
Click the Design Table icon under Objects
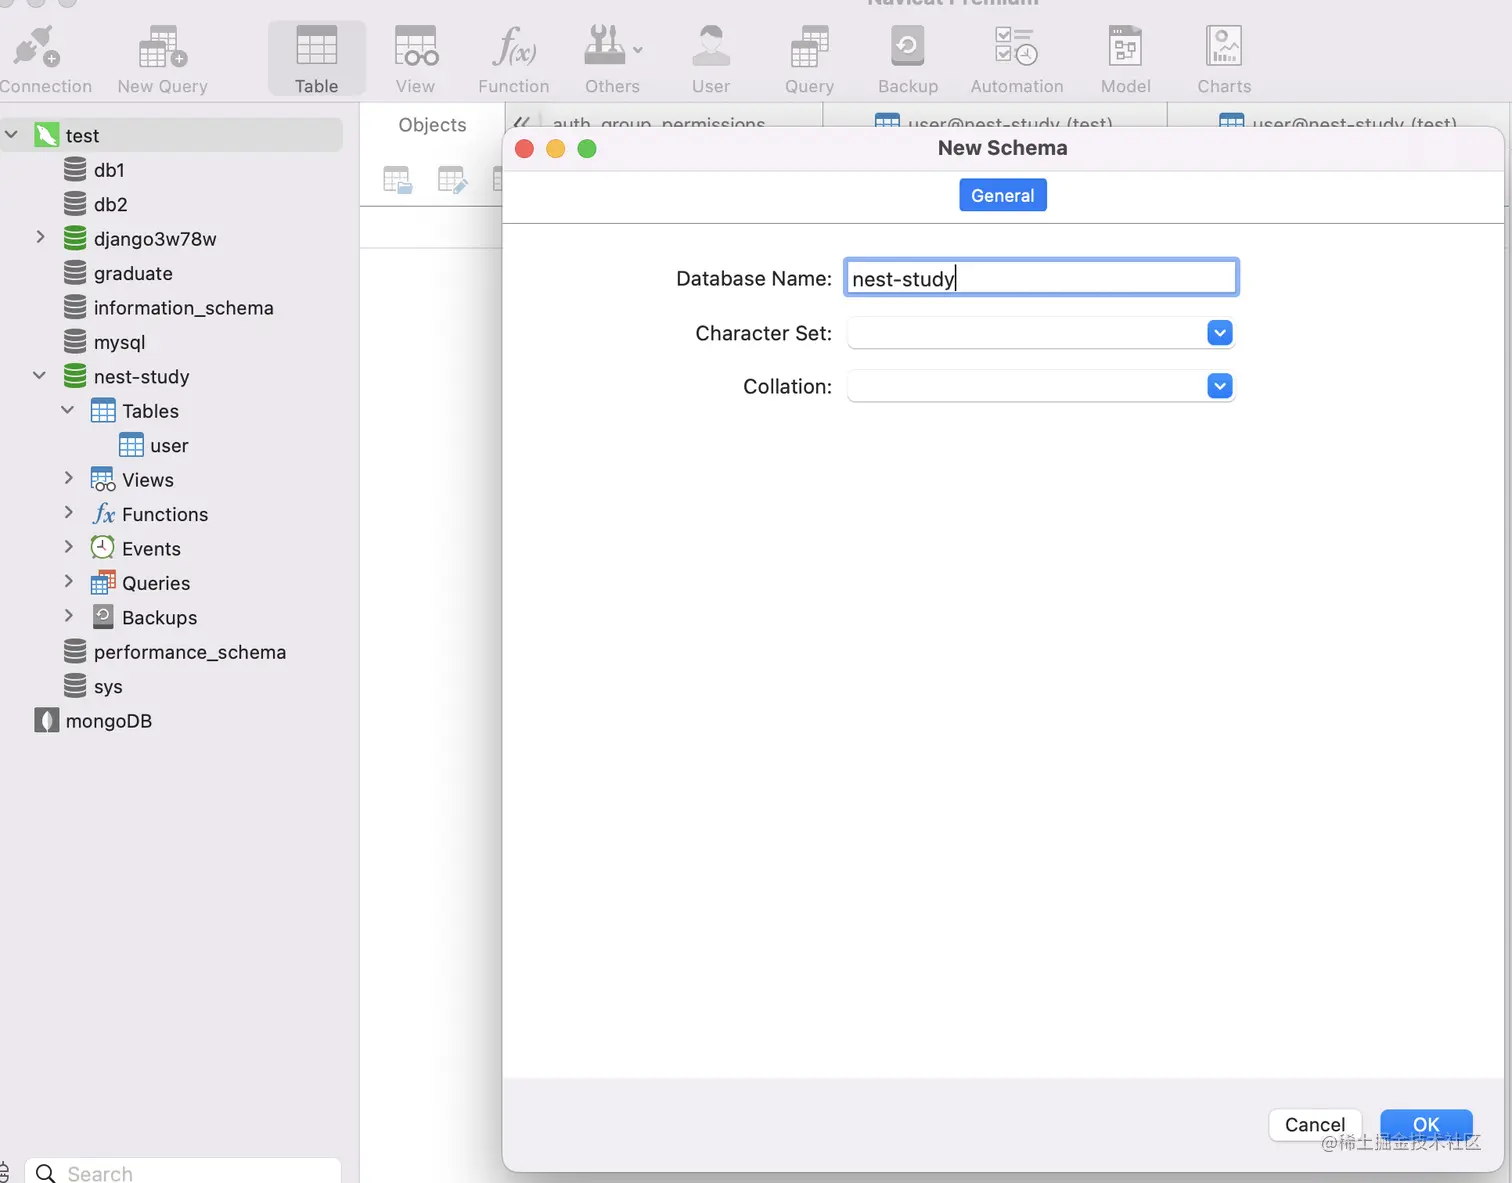(452, 180)
